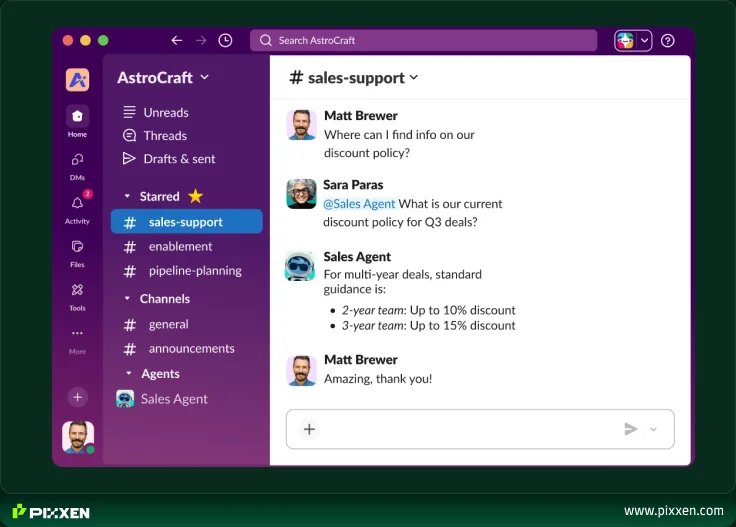736x527 pixels.
Task: Click Matt Brewer name on 'Amazing, thank you!'
Action: coord(360,359)
